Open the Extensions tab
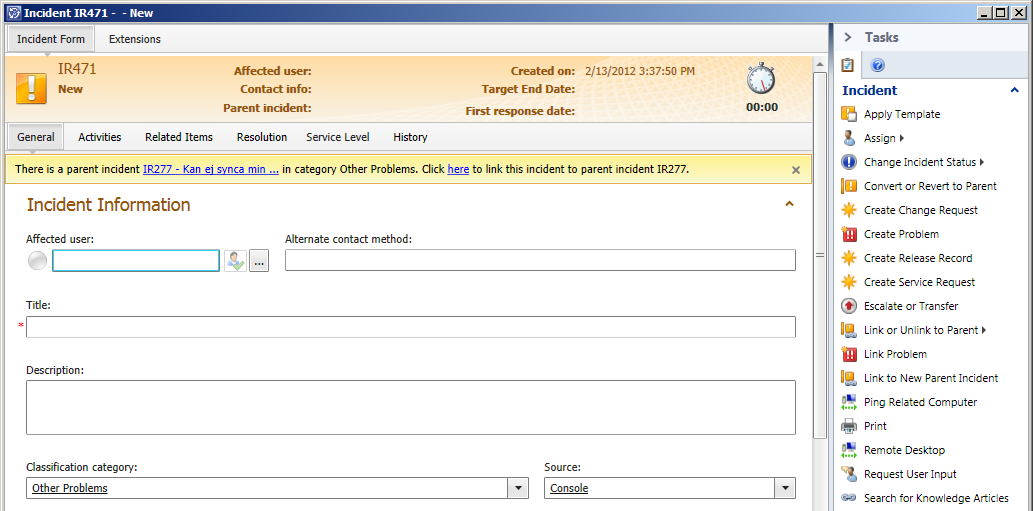 point(134,39)
